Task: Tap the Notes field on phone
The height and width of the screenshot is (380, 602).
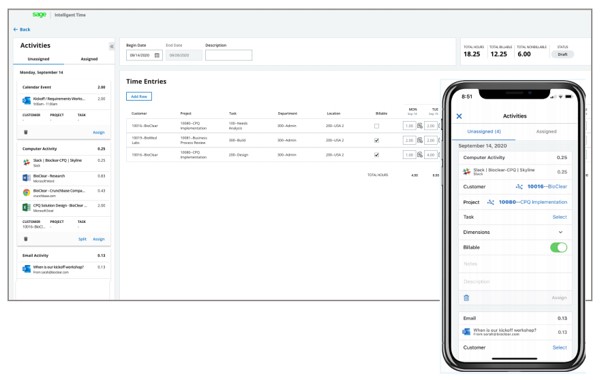Action: point(515,264)
